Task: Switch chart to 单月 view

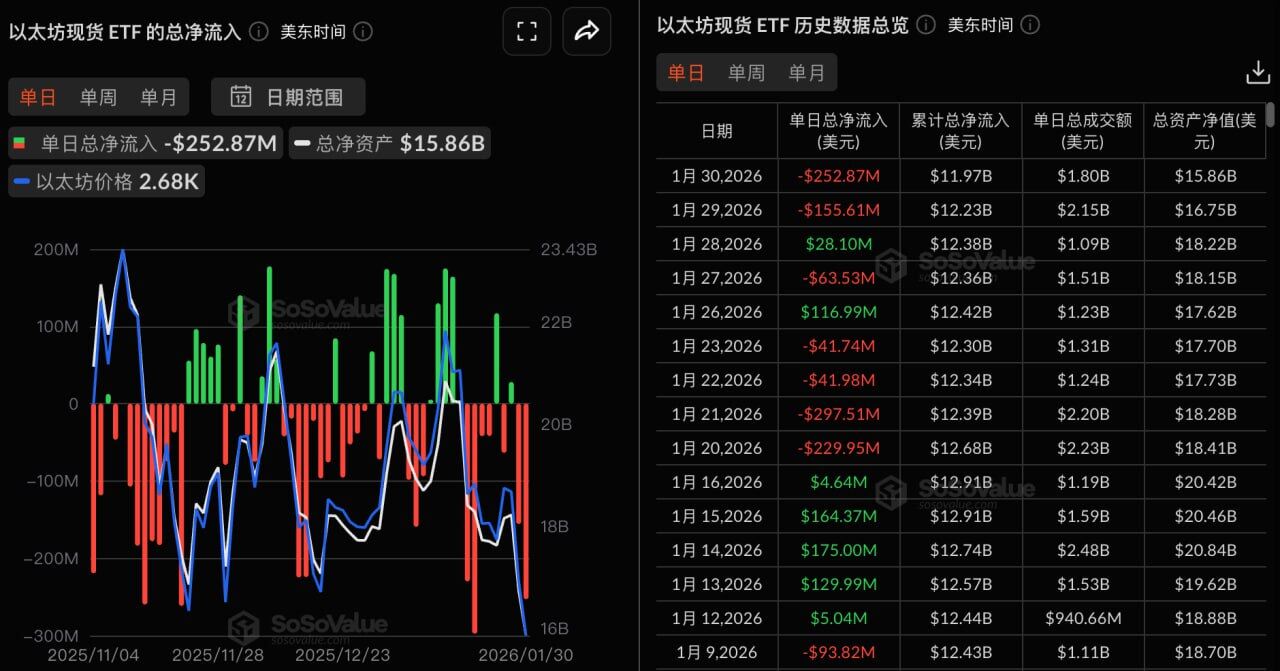Action: pyautogui.click(x=158, y=97)
